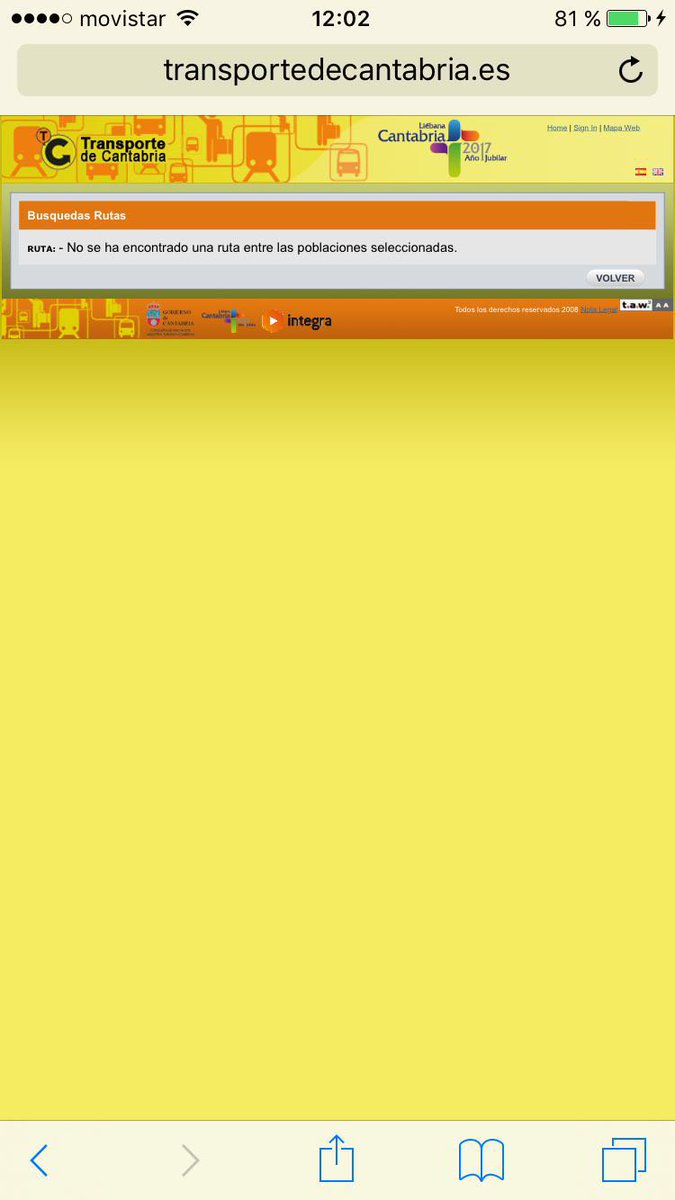Image resolution: width=675 pixels, height=1200 pixels.
Task: Click the AA accessibility level badge
Action: (x=662, y=305)
